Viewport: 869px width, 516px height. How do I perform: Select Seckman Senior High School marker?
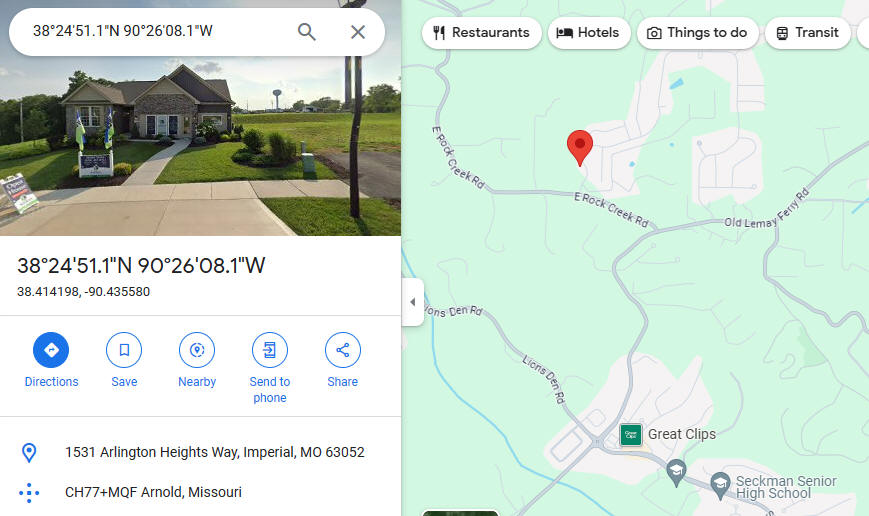(x=720, y=486)
